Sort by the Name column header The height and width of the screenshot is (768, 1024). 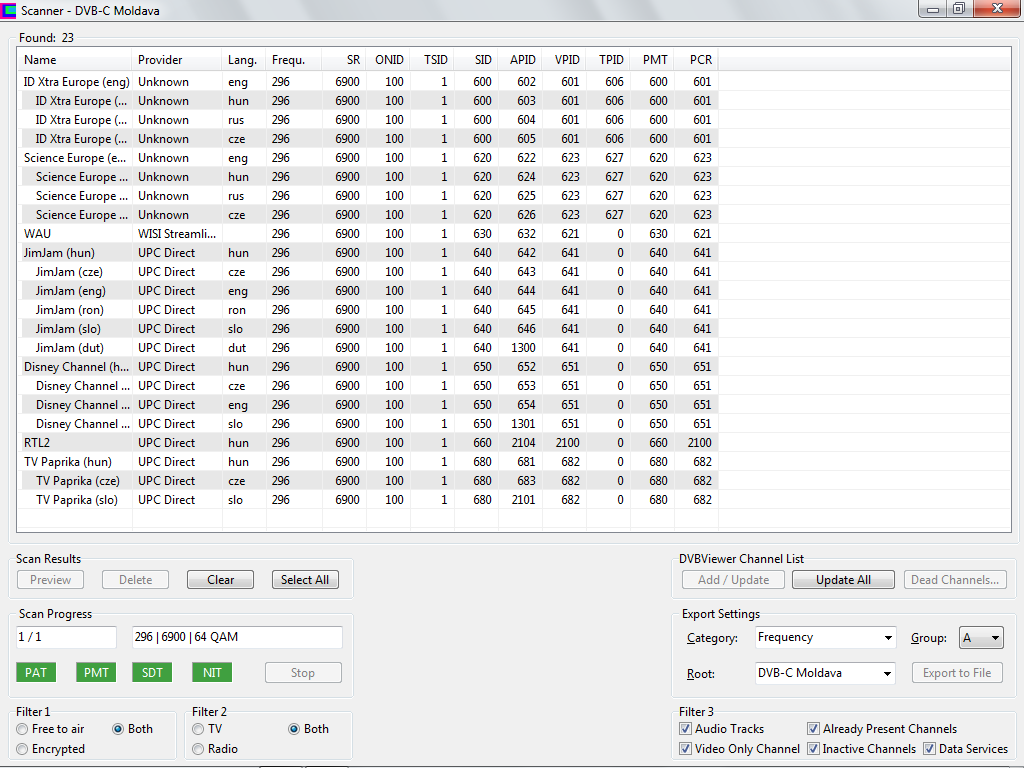pyautogui.click(x=74, y=59)
